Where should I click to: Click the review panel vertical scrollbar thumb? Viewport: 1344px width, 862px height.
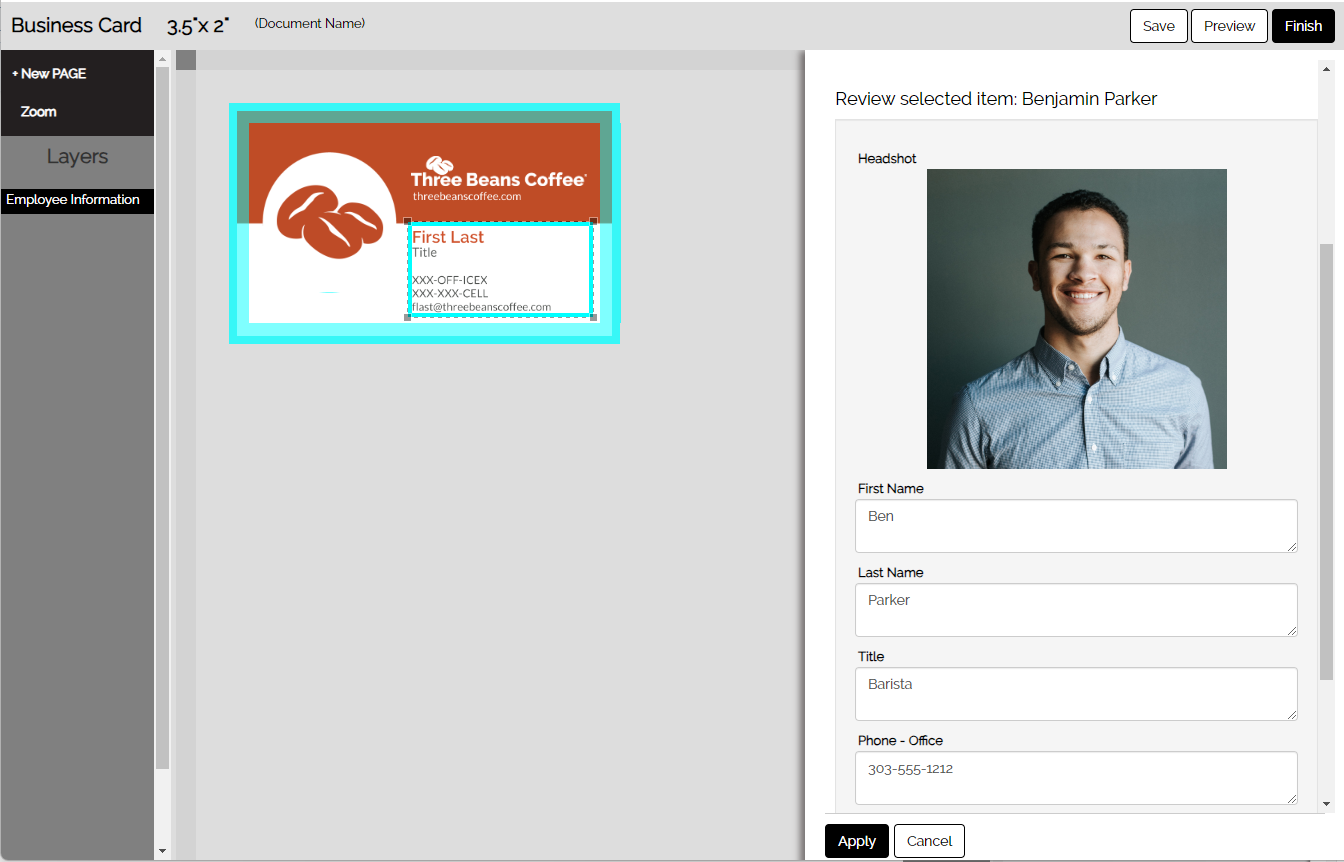1327,460
